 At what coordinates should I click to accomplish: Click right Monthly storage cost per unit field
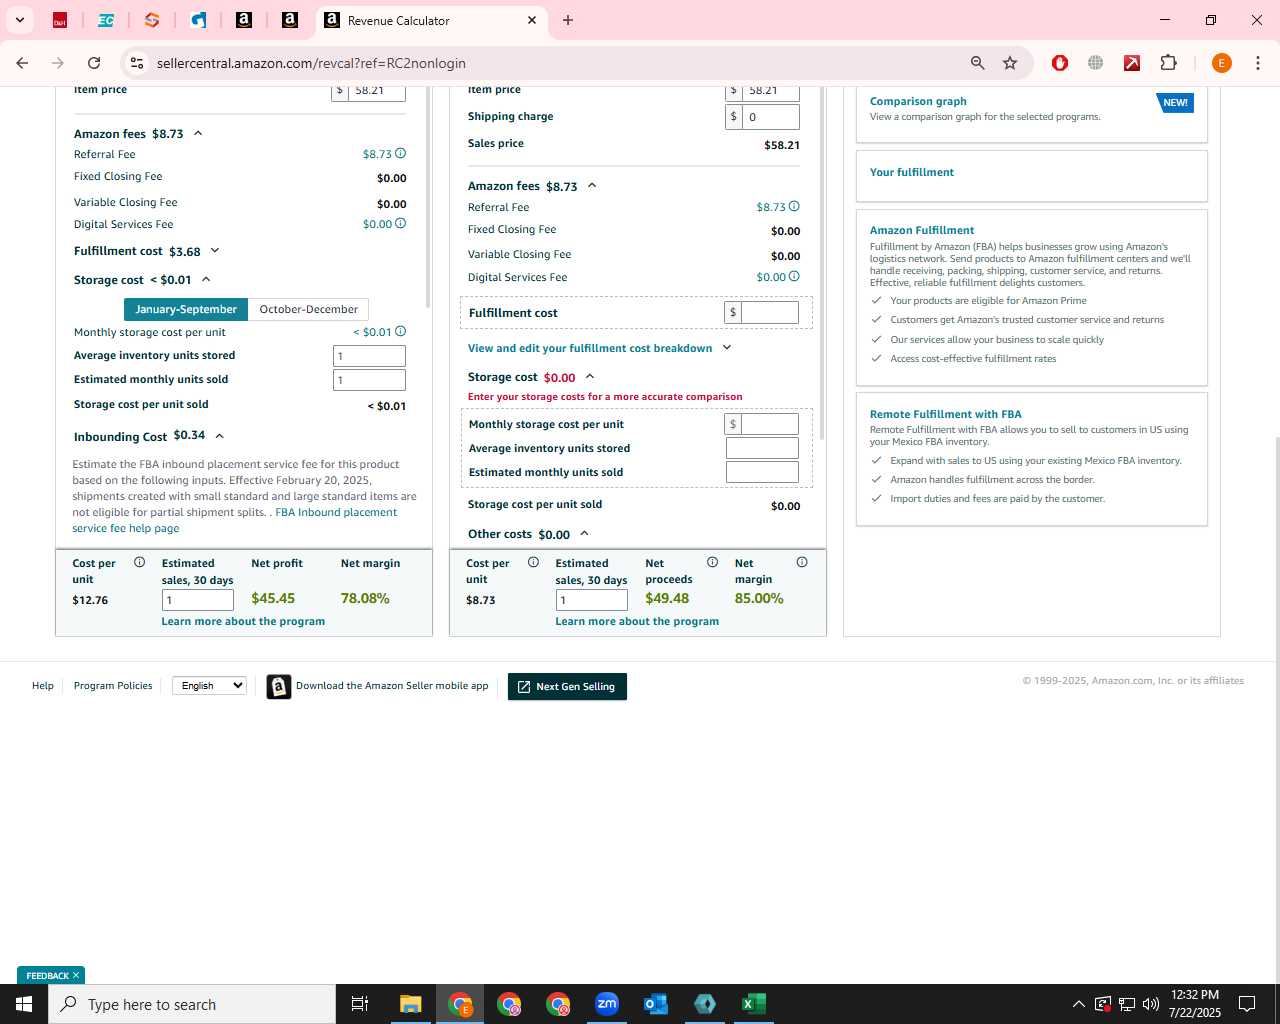click(770, 424)
